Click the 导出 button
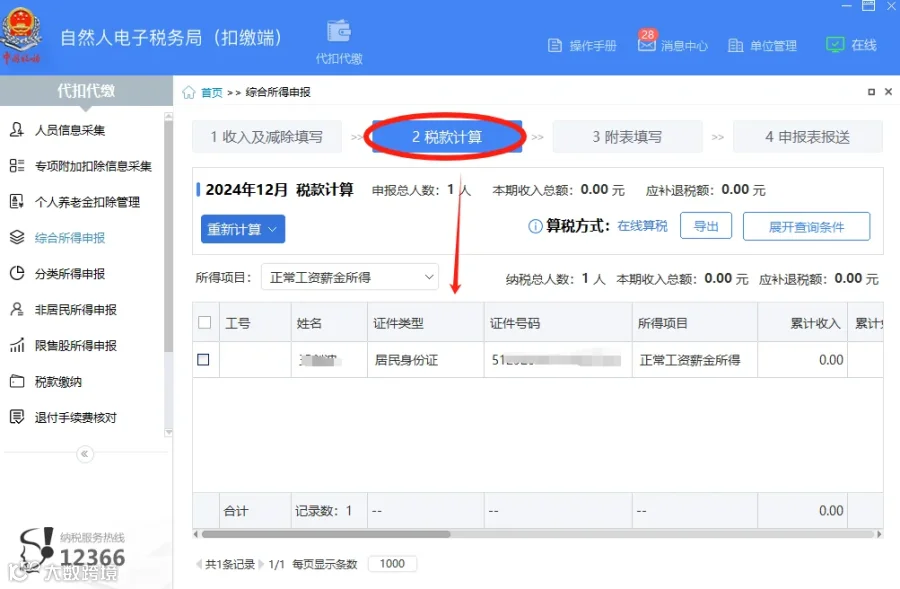 click(706, 226)
